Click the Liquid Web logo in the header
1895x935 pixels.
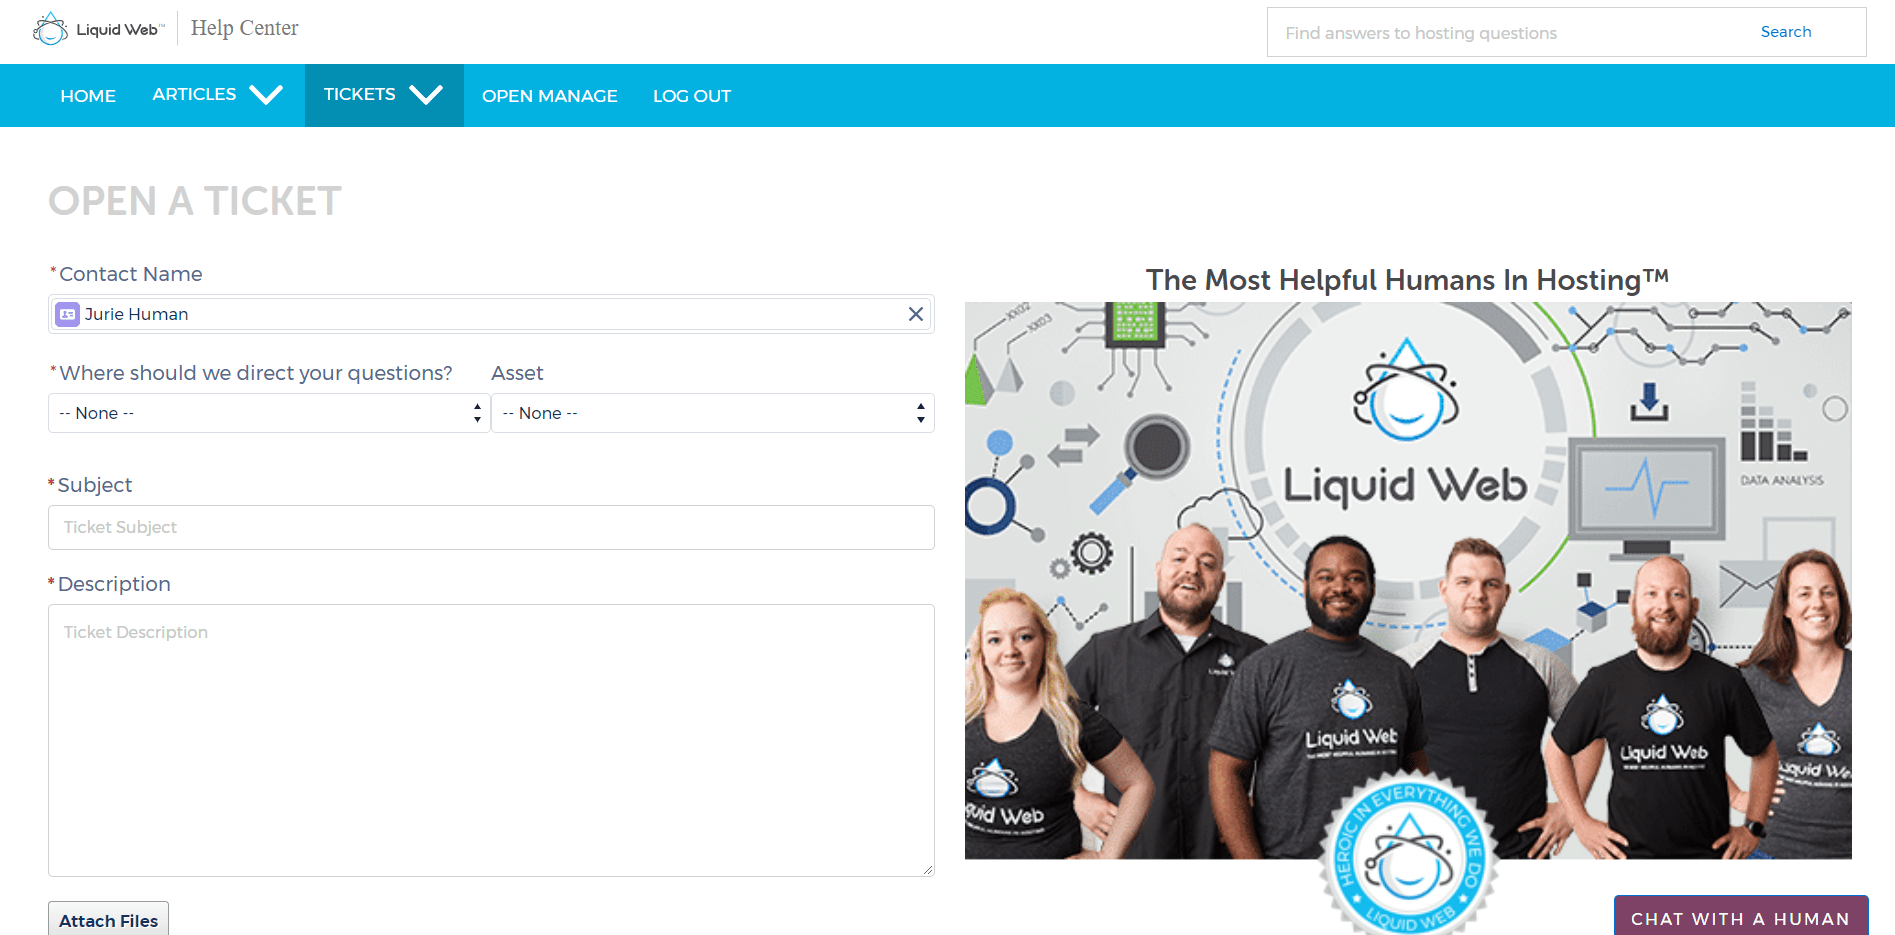point(98,29)
